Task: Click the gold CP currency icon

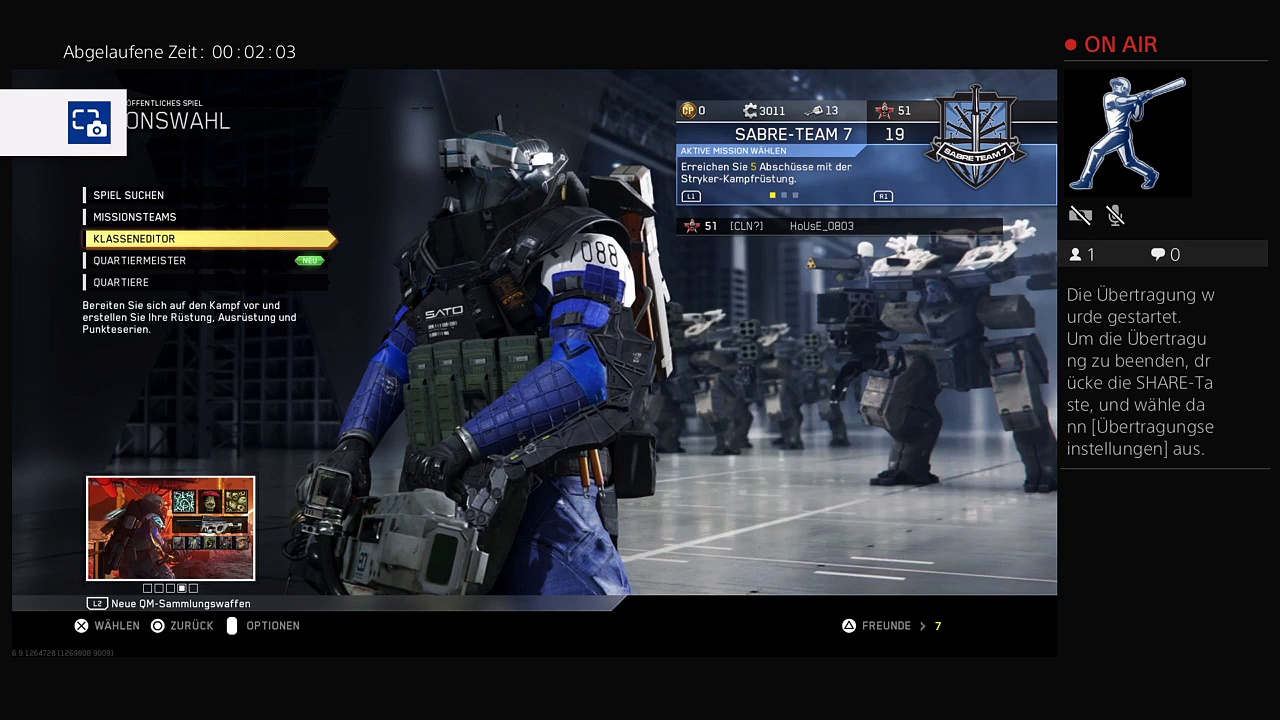Action: [x=688, y=110]
